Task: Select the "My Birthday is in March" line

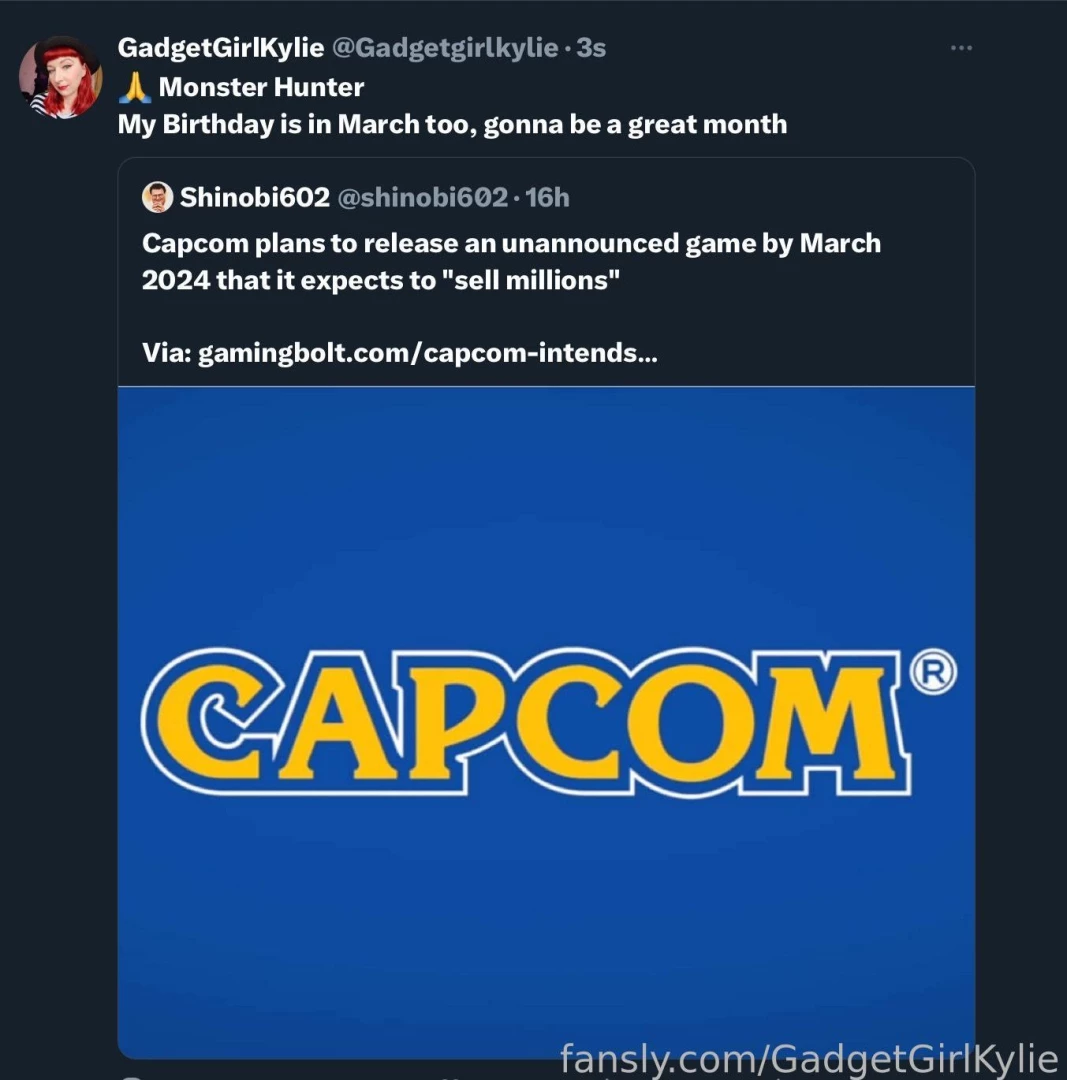Action: click(452, 124)
